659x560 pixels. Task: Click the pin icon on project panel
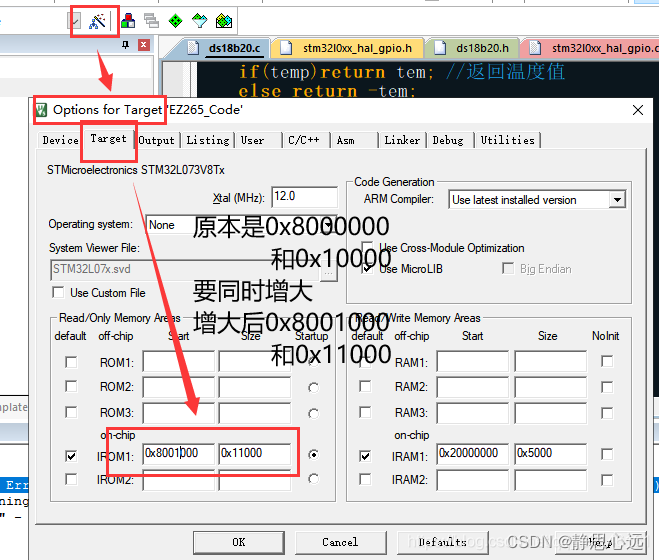point(125,45)
